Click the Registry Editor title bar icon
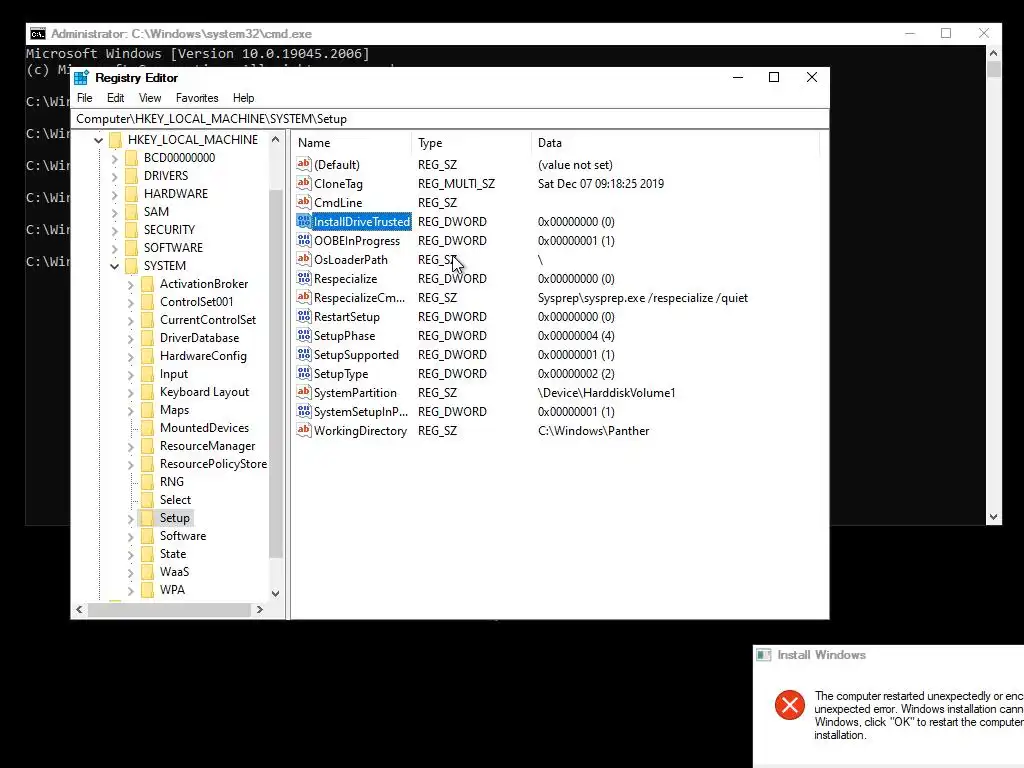This screenshot has width=1024, height=768. [81, 78]
